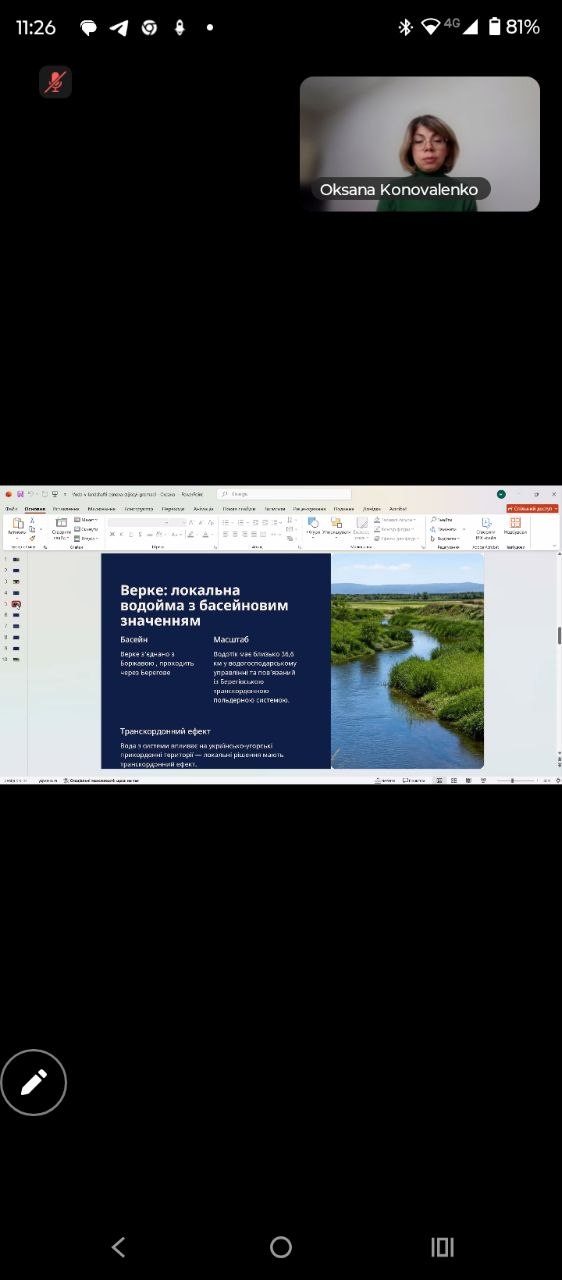
Task: Click the Масштаб heading on slide
Action: pyautogui.click(x=231, y=639)
